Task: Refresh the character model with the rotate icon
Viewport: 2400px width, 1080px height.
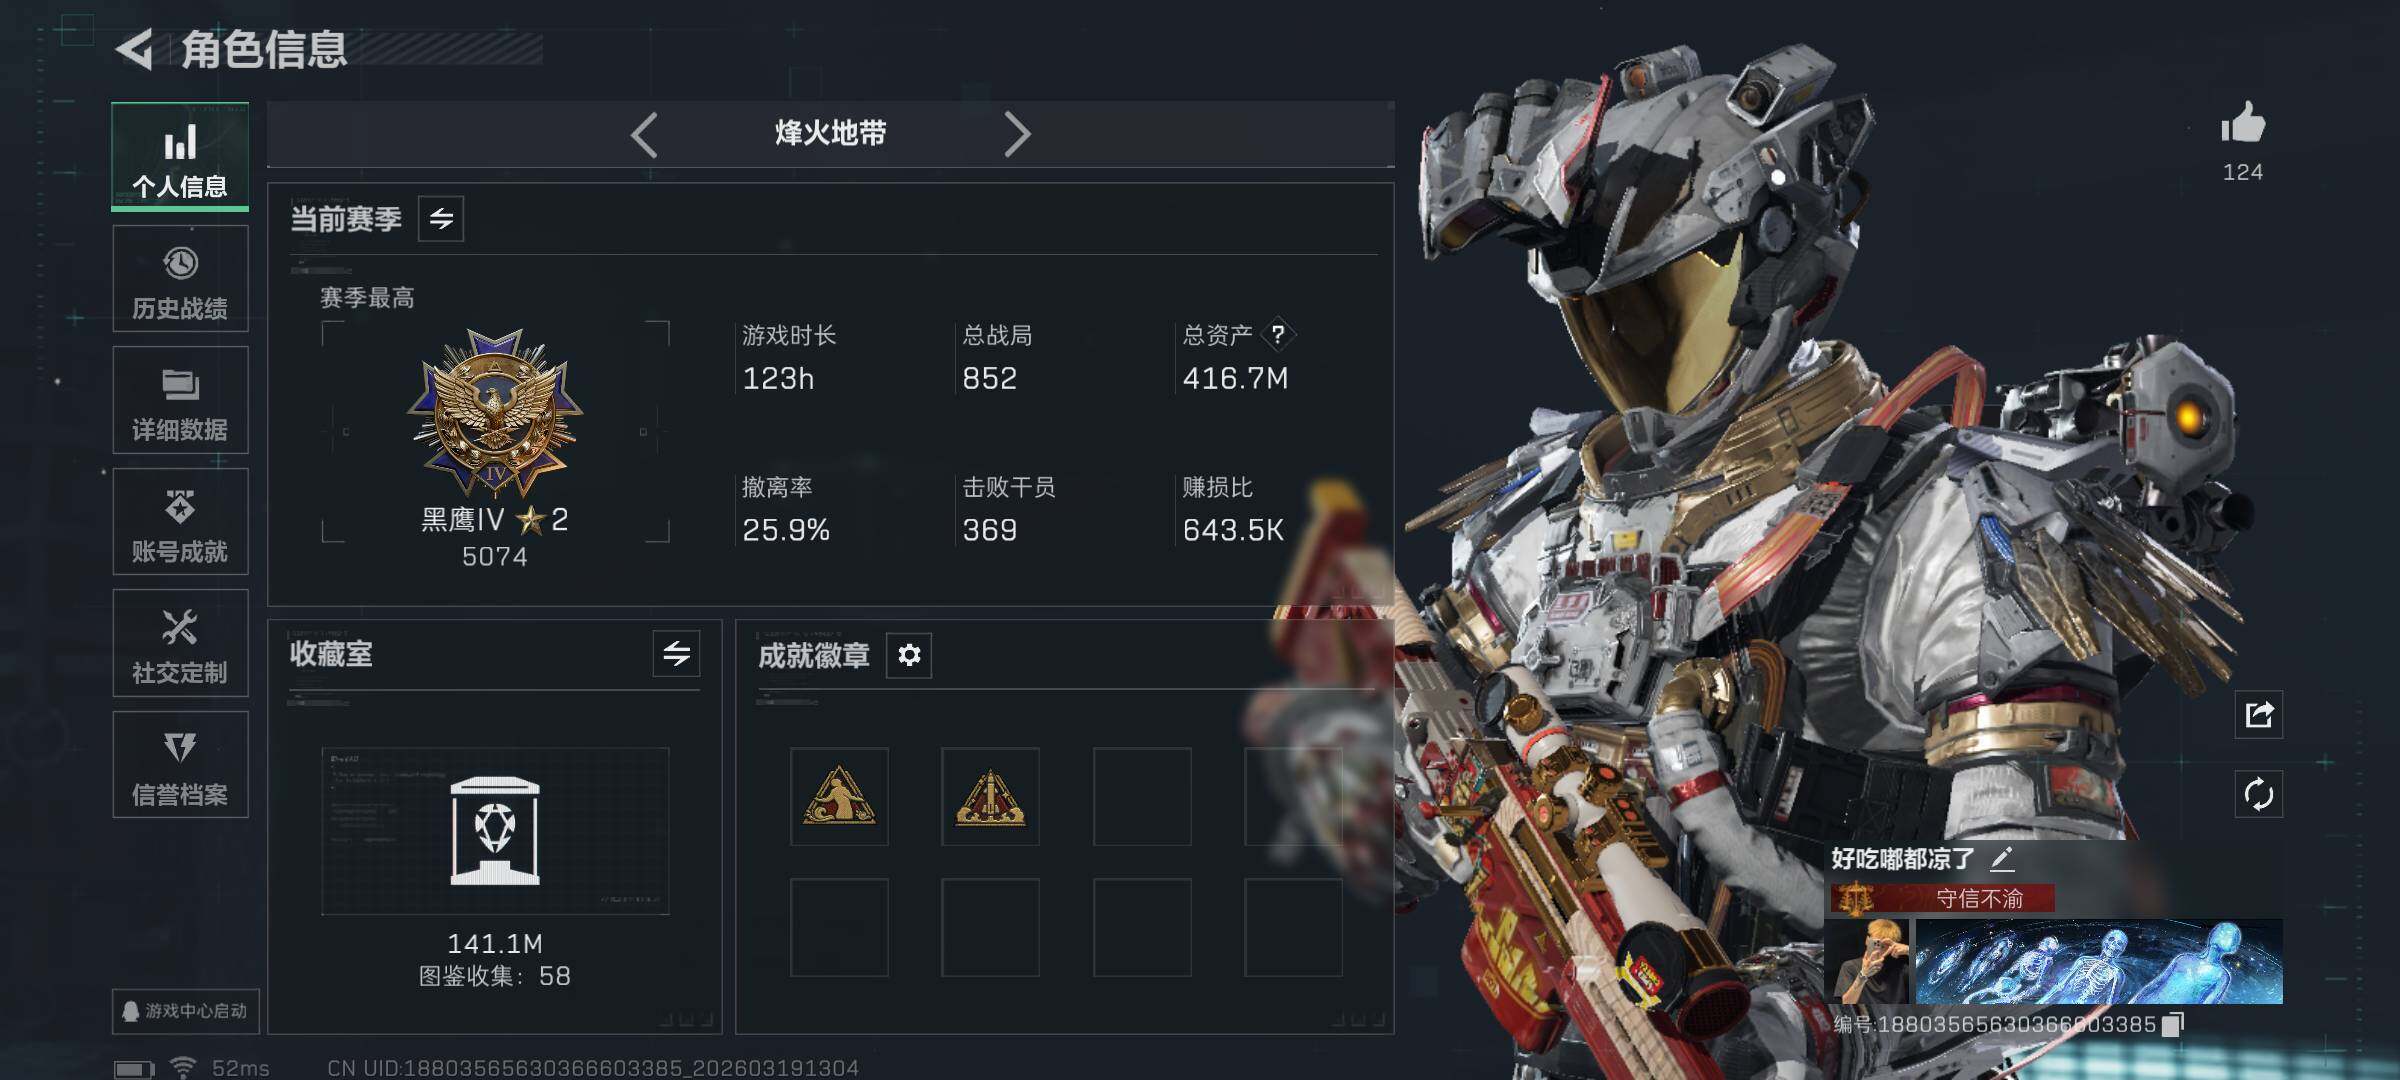Action: (2259, 795)
